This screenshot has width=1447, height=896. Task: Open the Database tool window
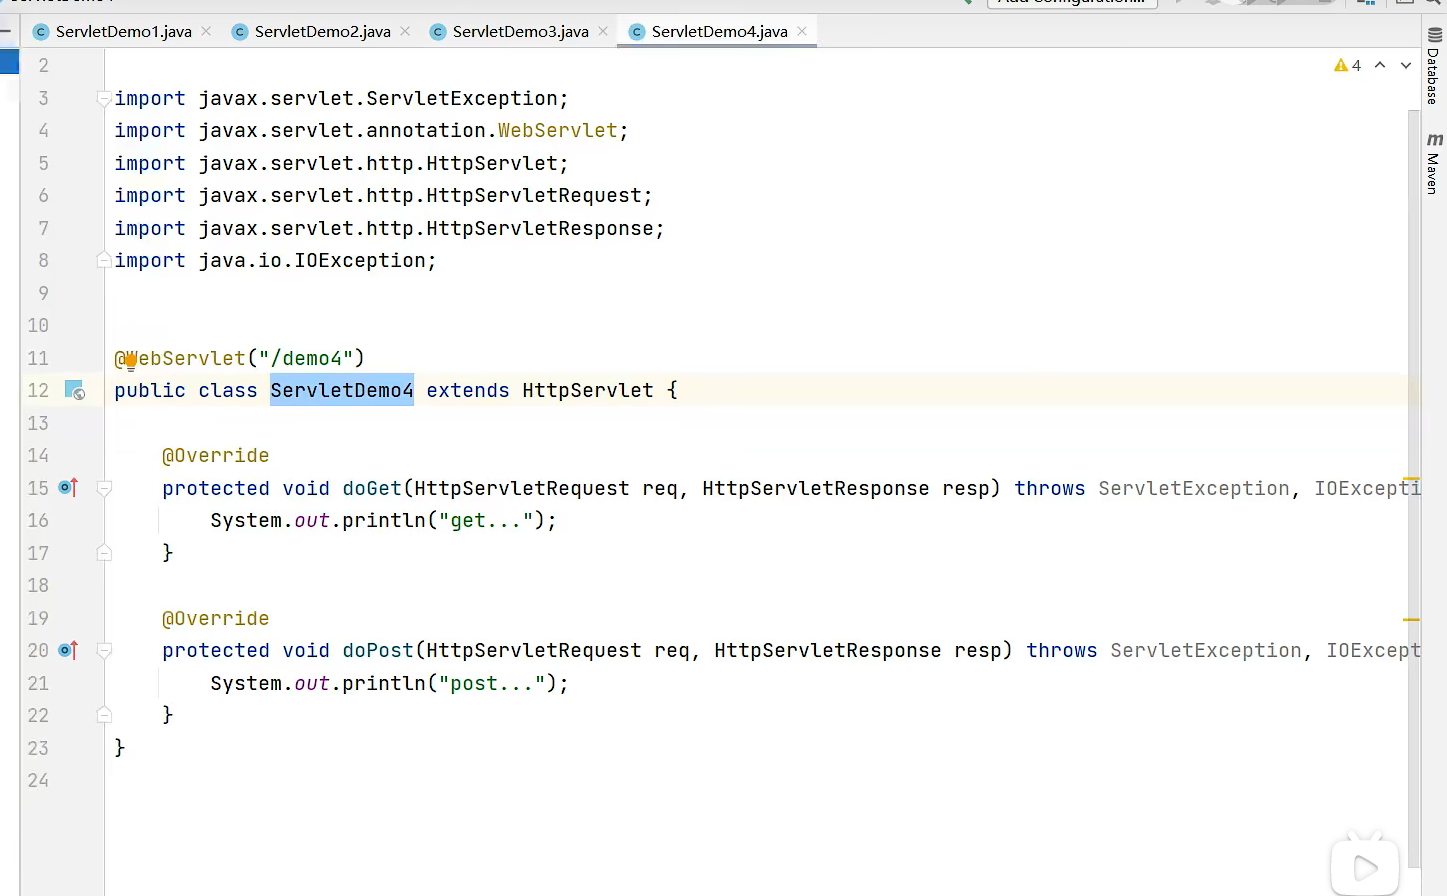pos(1434,67)
